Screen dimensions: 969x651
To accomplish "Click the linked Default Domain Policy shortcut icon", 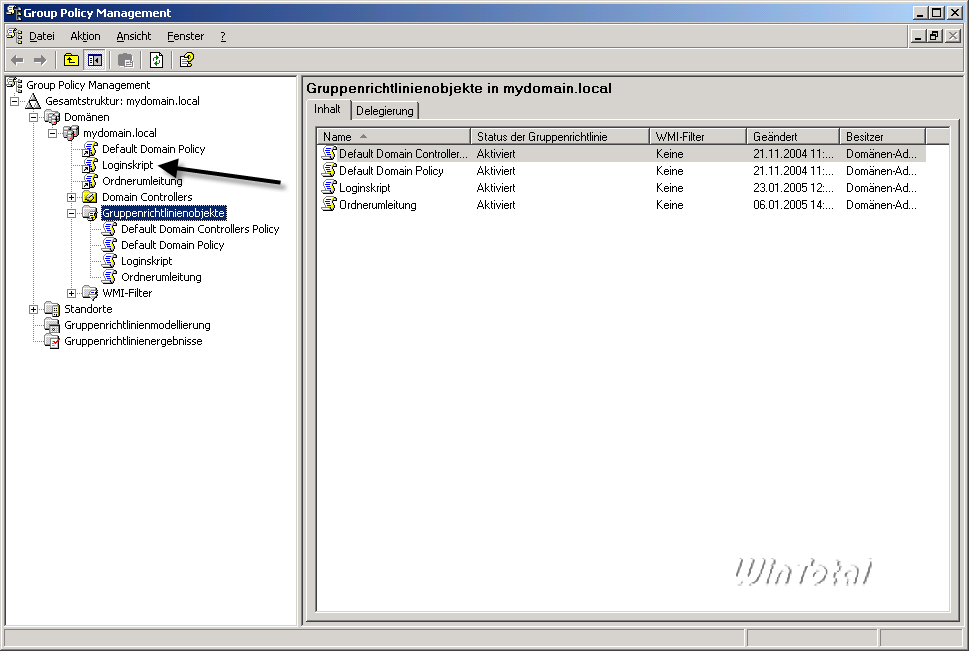I will pos(90,149).
